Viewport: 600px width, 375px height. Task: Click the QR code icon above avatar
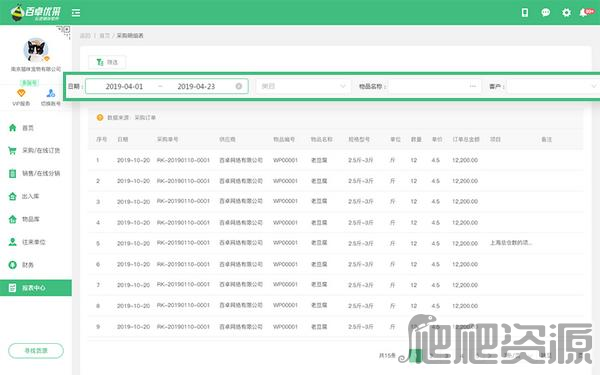click(65, 31)
